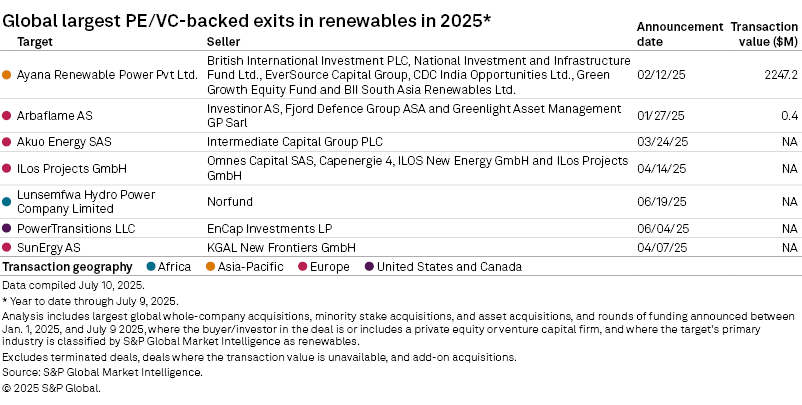
Task: Click the 2247.2 transaction value cell
Action: click(x=777, y=75)
